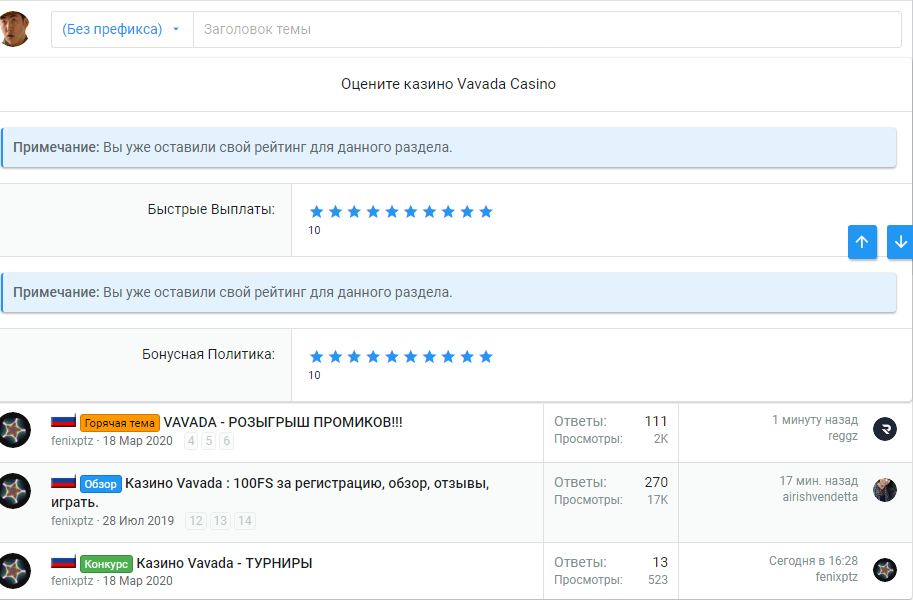Click the first star in Быстрые Выплаты rating
This screenshot has height=600, width=913.
316,211
